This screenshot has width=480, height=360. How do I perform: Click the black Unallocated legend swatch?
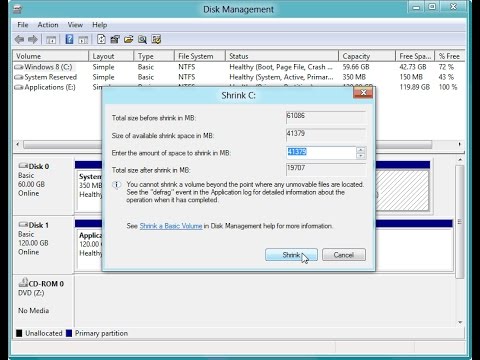pos(19,333)
